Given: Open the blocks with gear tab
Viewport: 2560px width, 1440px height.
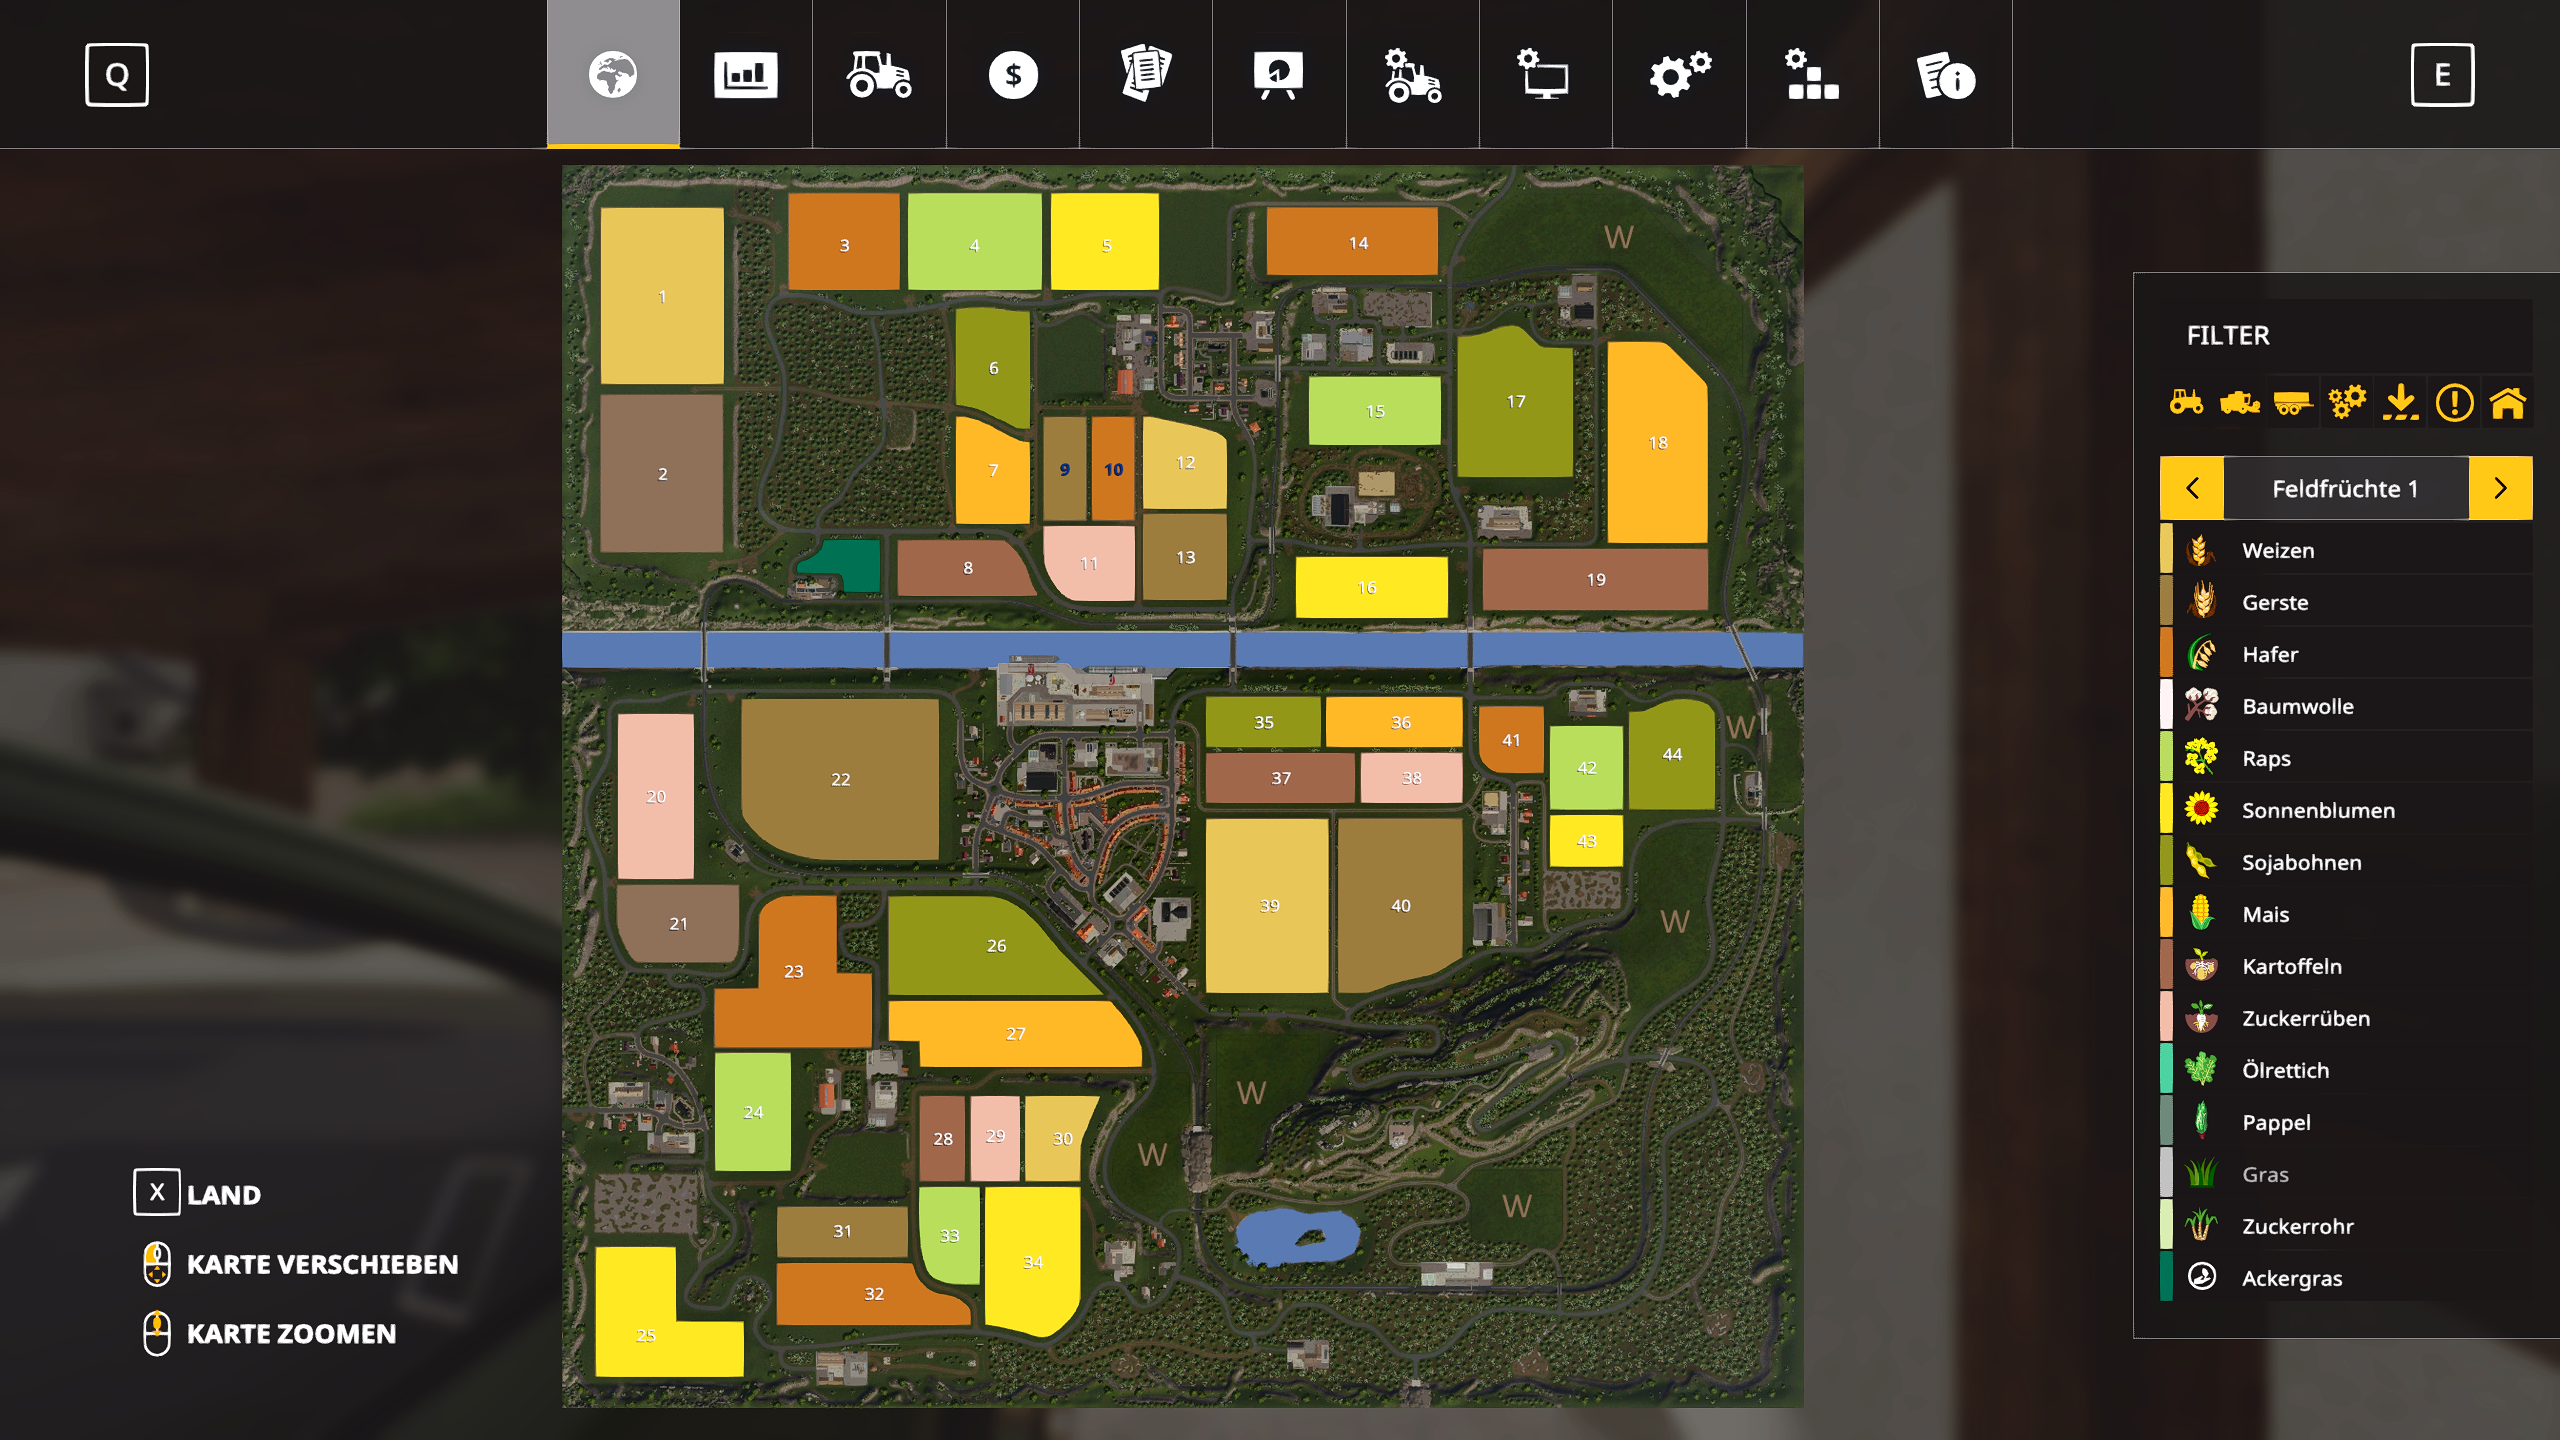Looking at the screenshot, I should [1813, 74].
